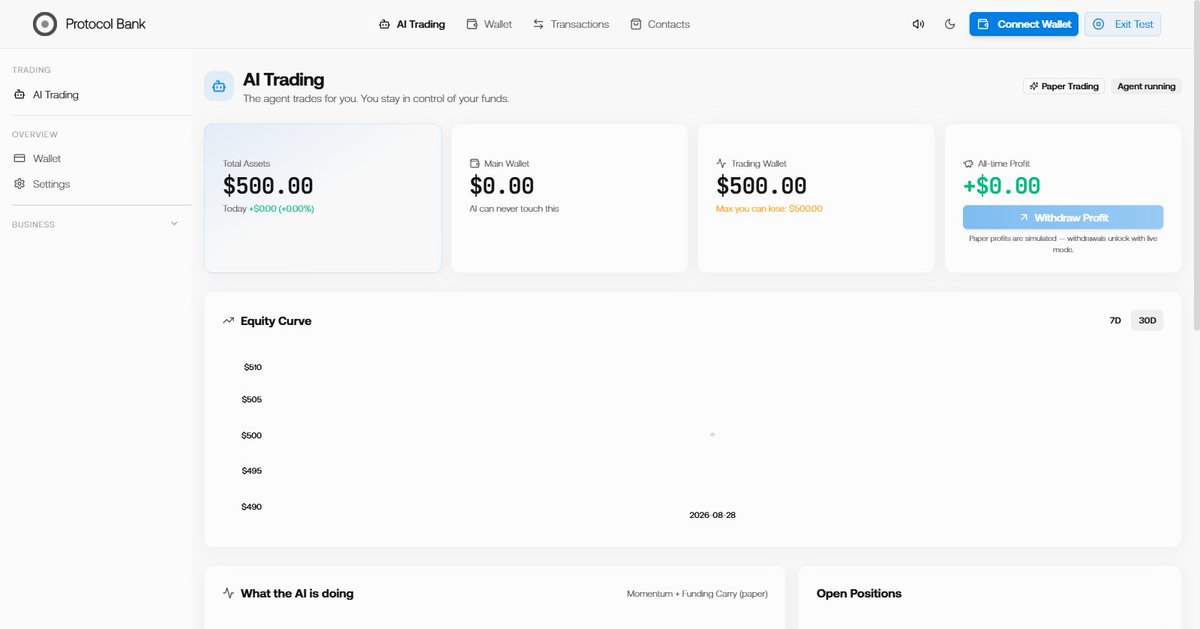
Task: Click the Open Positions heading
Action: tap(859, 593)
